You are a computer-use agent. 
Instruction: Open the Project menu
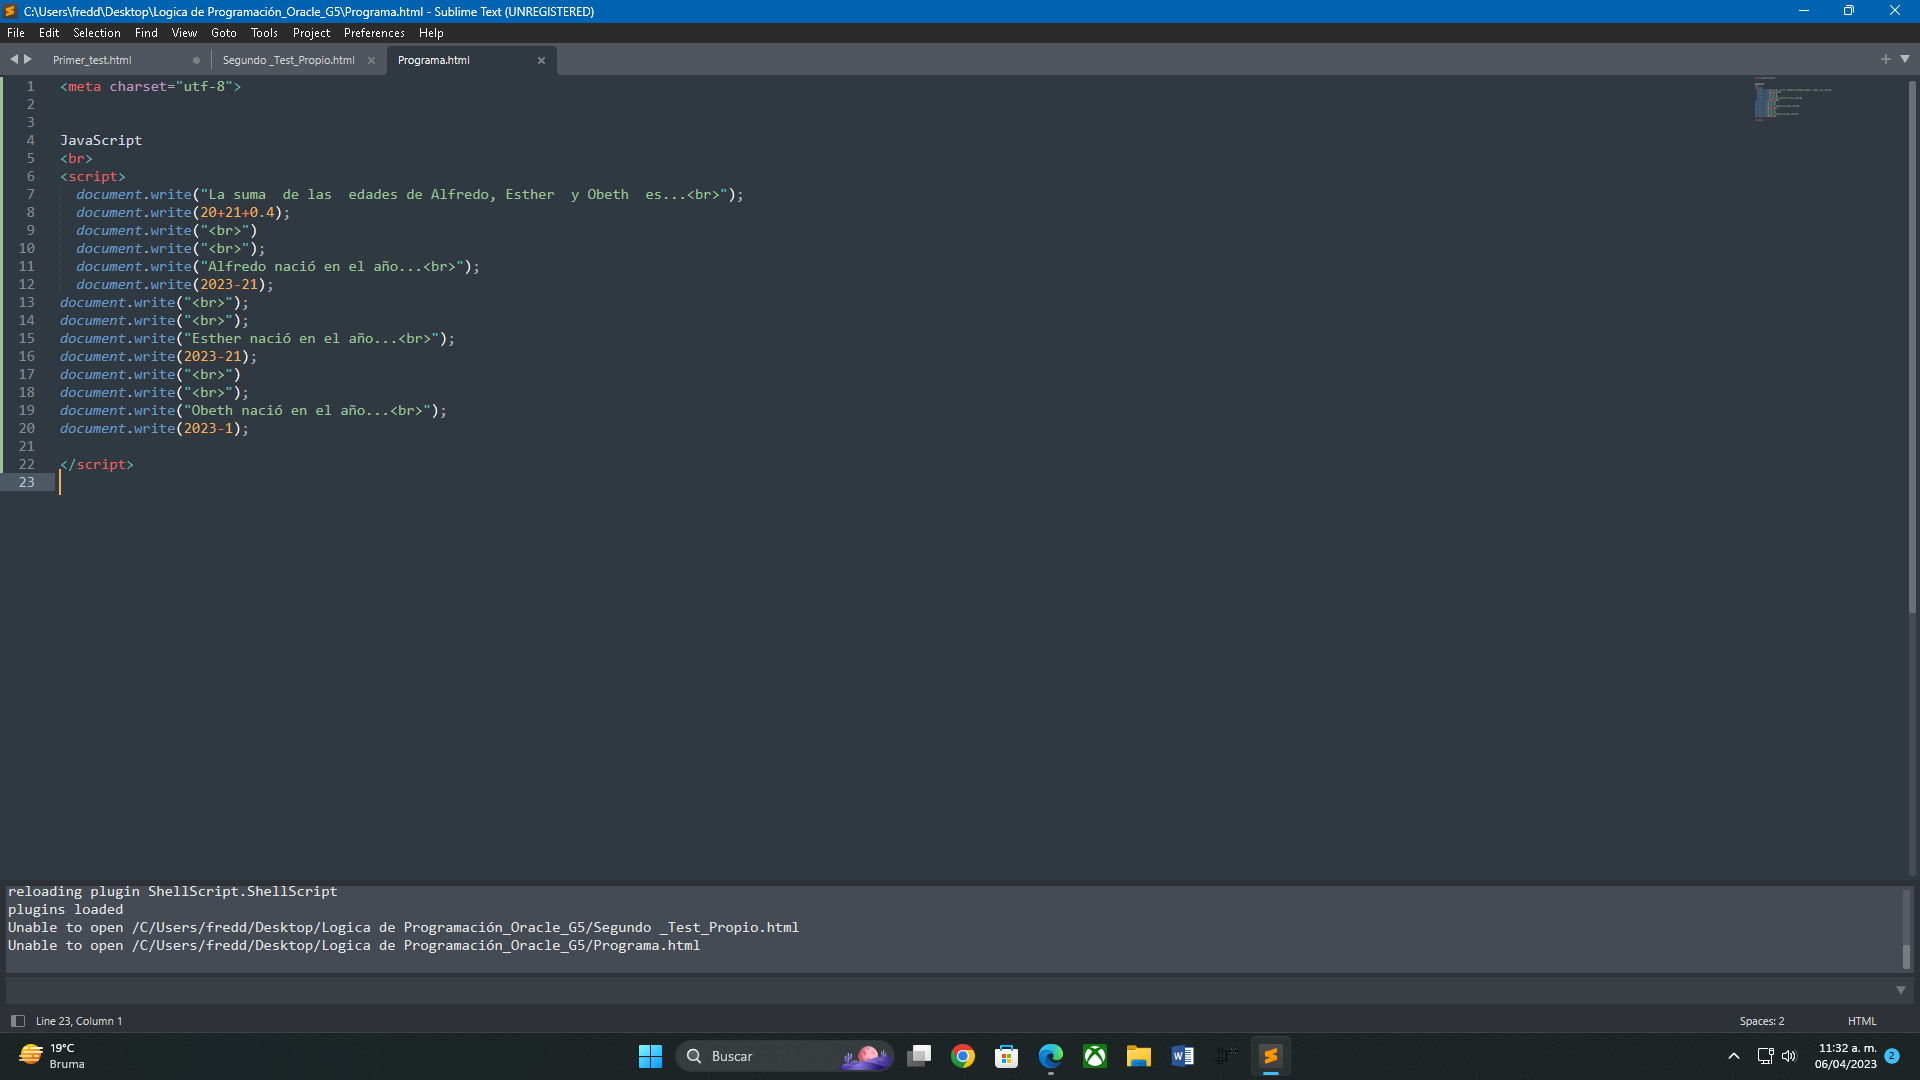pyautogui.click(x=311, y=33)
